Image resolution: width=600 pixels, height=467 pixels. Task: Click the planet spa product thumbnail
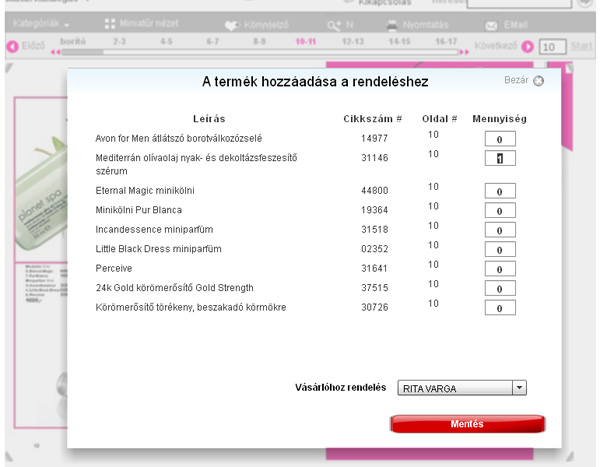click(x=40, y=193)
